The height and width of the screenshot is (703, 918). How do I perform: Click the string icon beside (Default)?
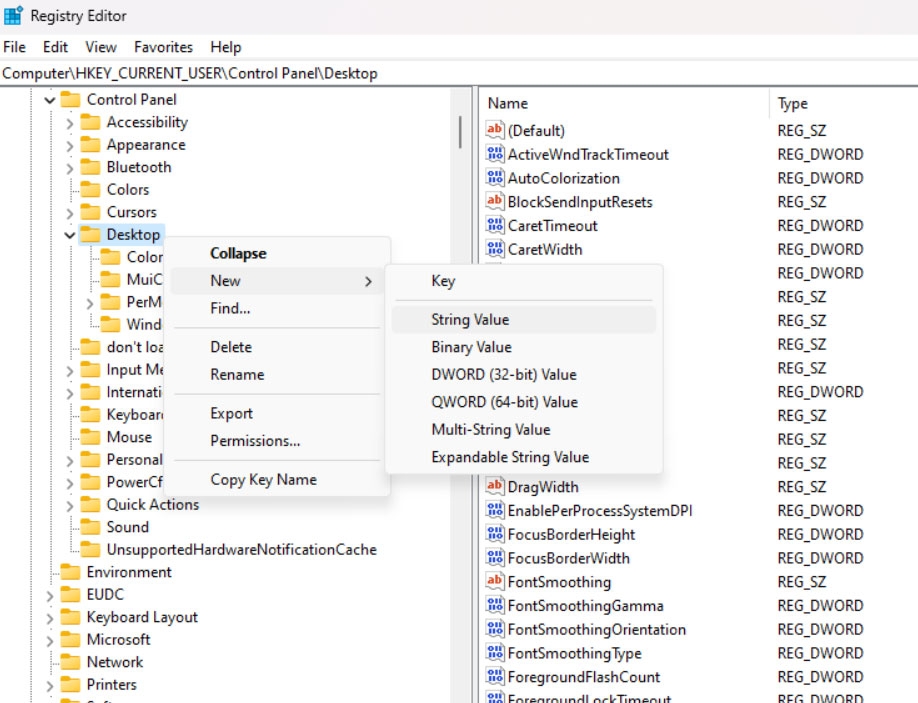click(x=495, y=130)
